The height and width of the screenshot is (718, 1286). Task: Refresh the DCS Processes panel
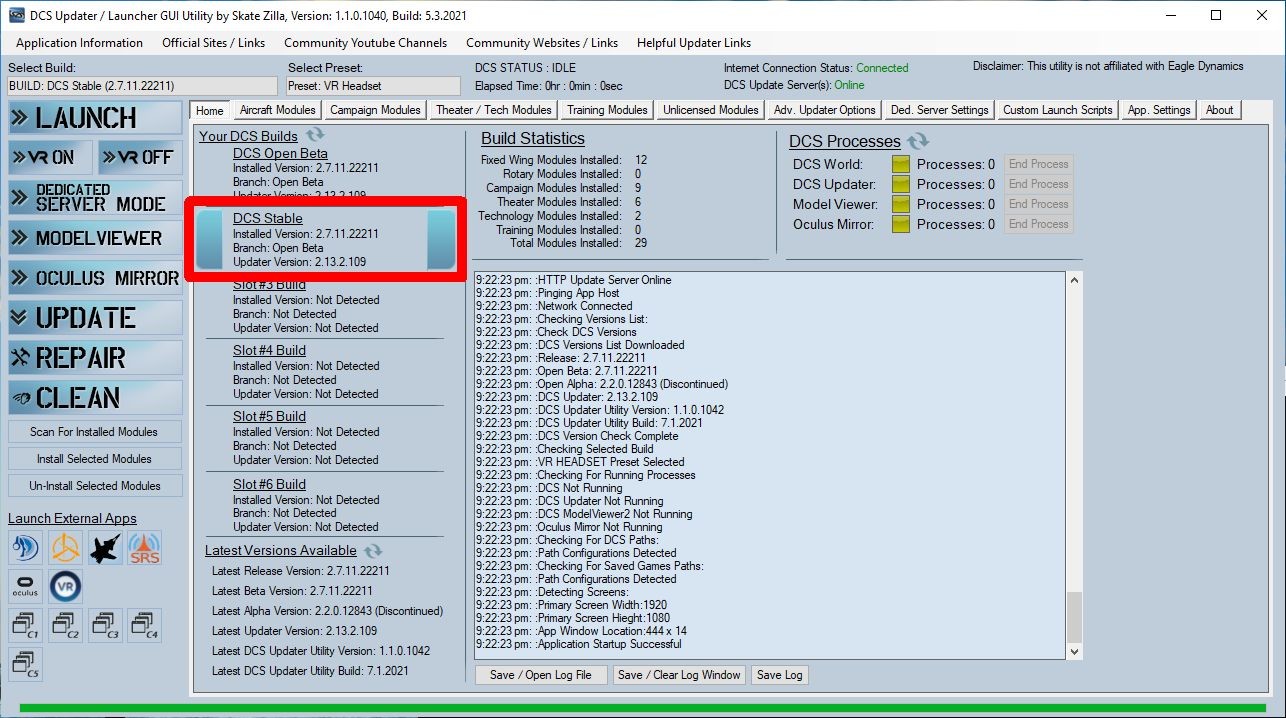(x=918, y=141)
